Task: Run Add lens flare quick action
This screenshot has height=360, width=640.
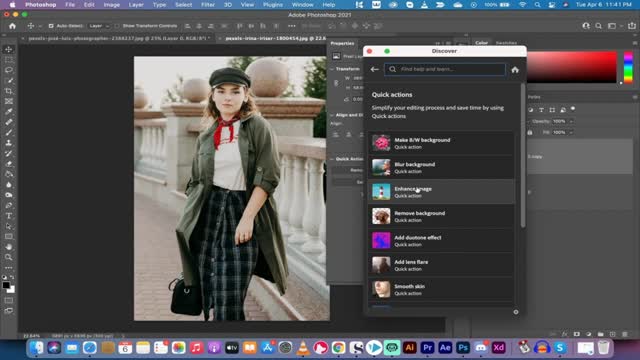Action: [x=441, y=265]
